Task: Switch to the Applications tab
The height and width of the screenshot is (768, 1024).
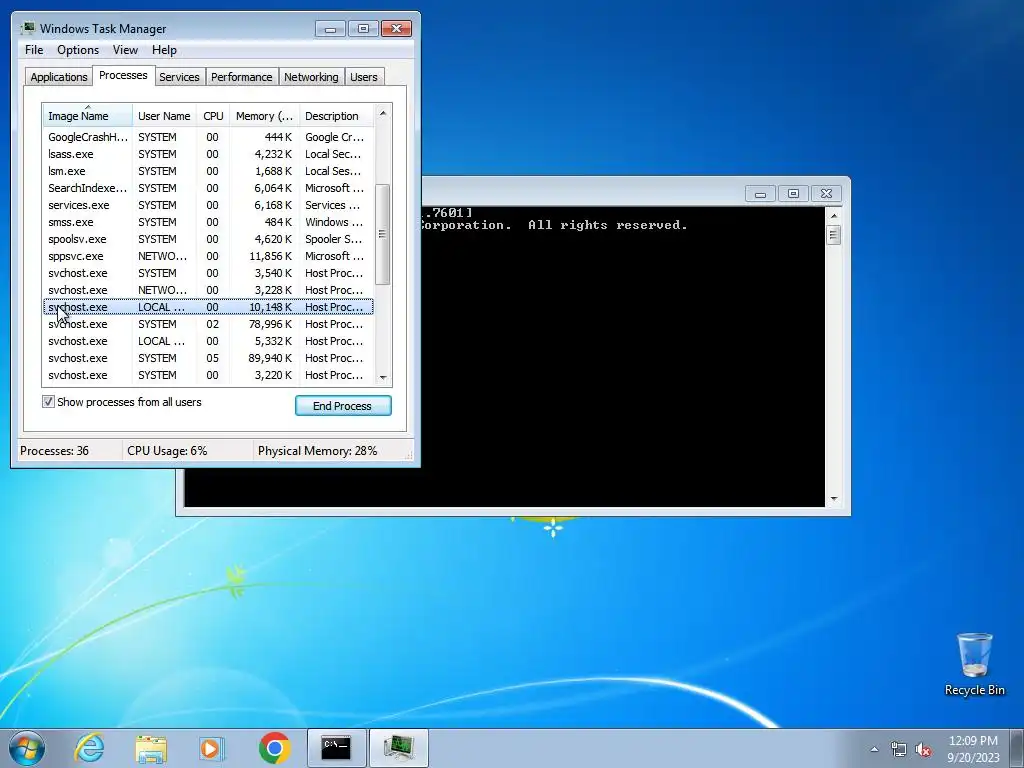Action: coord(59,77)
